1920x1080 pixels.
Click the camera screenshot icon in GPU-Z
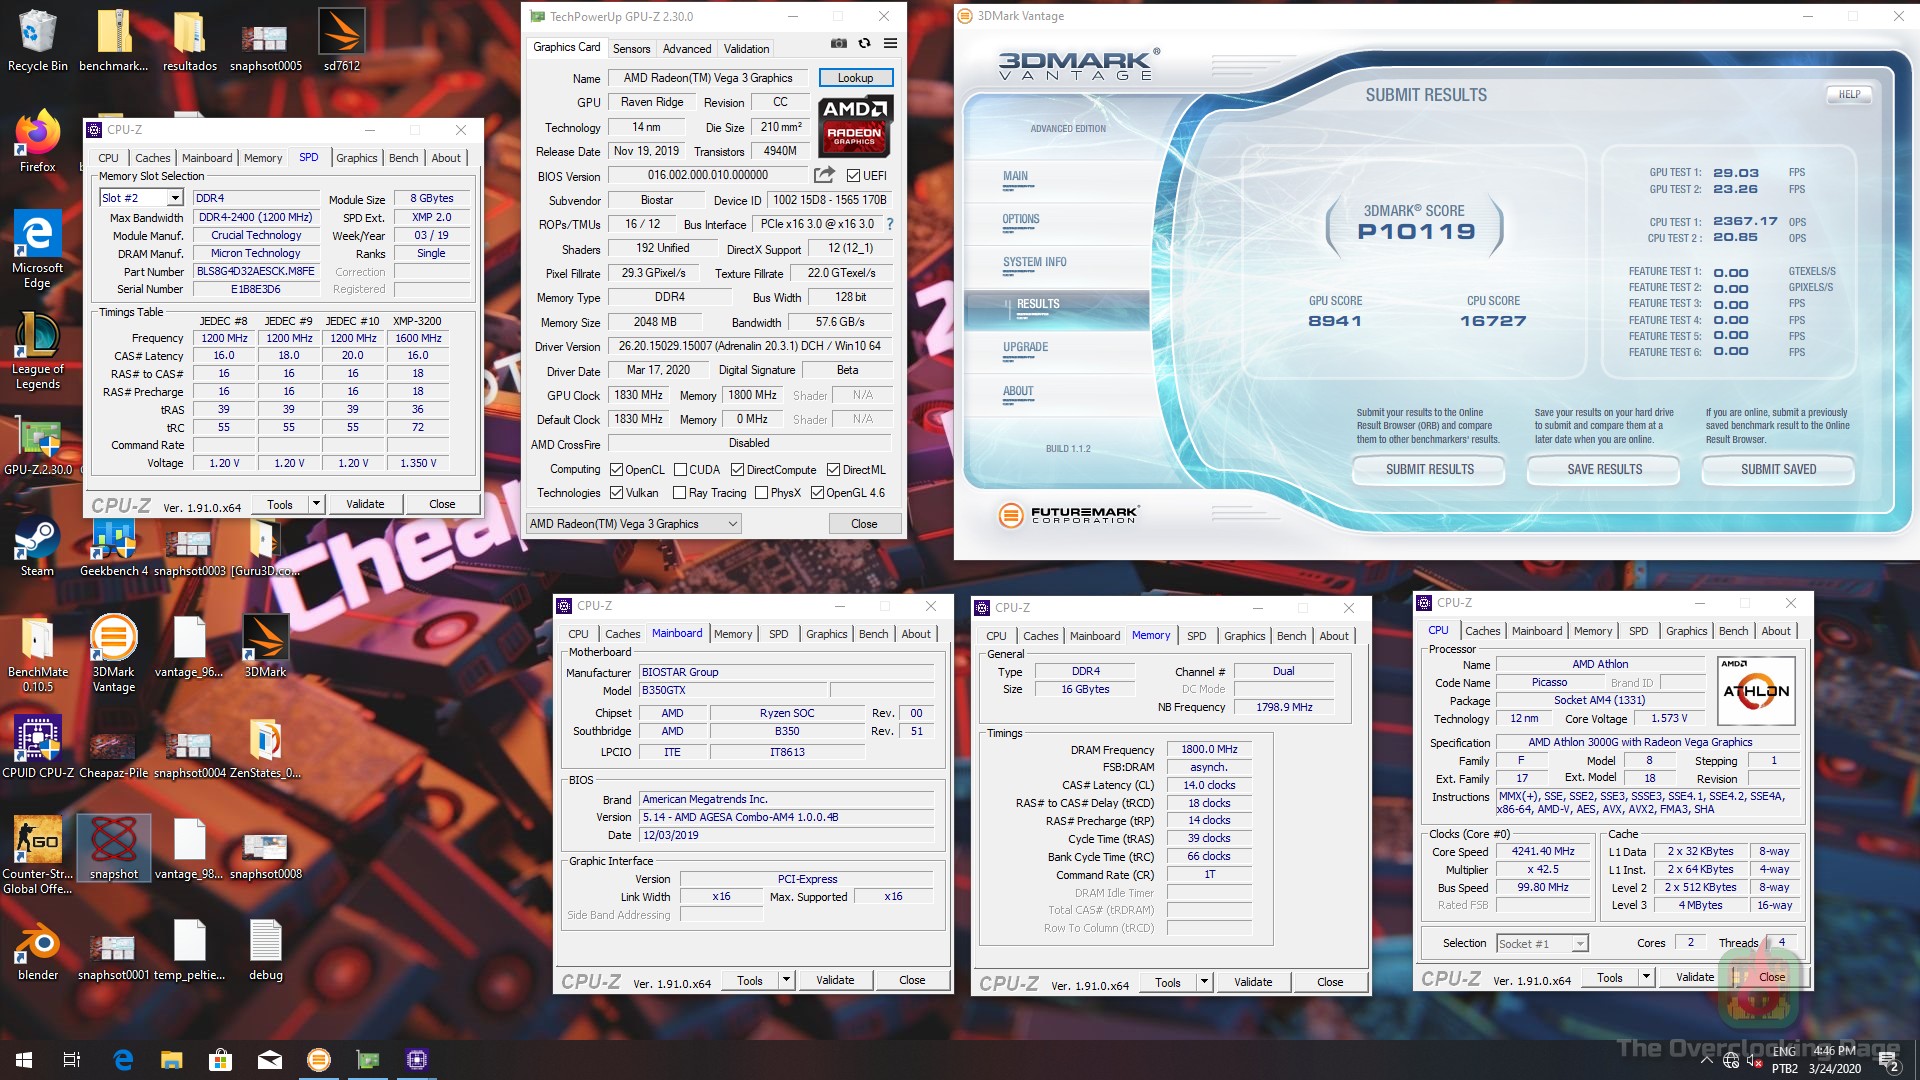point(838,43)
